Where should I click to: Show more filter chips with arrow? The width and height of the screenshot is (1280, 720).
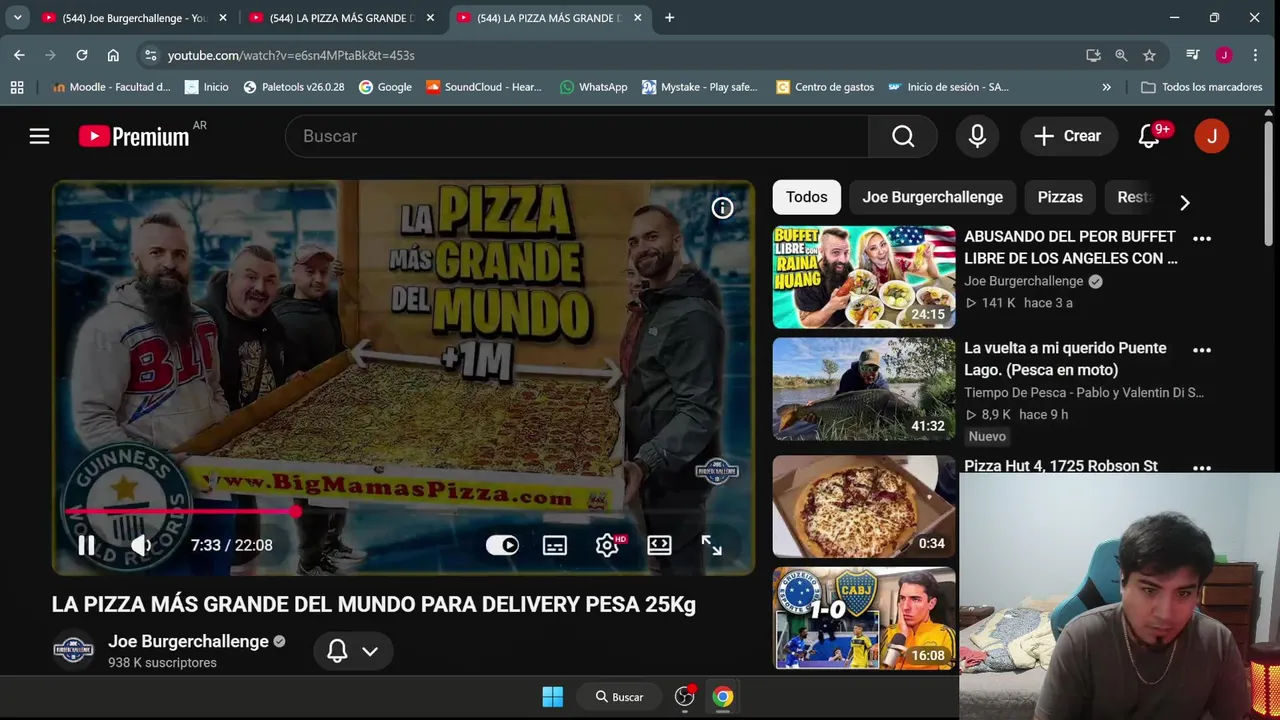tap(1185, 203)
